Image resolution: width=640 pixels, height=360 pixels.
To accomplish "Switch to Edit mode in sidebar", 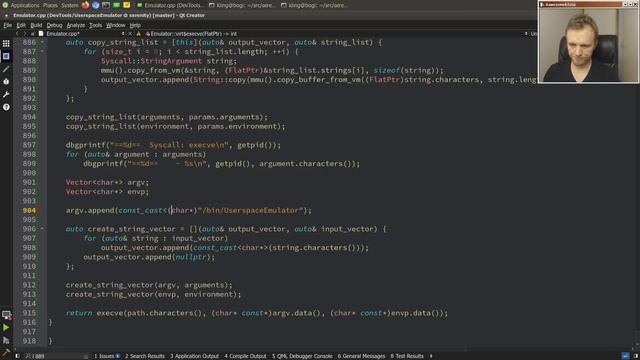I will (x=6, y=56).
